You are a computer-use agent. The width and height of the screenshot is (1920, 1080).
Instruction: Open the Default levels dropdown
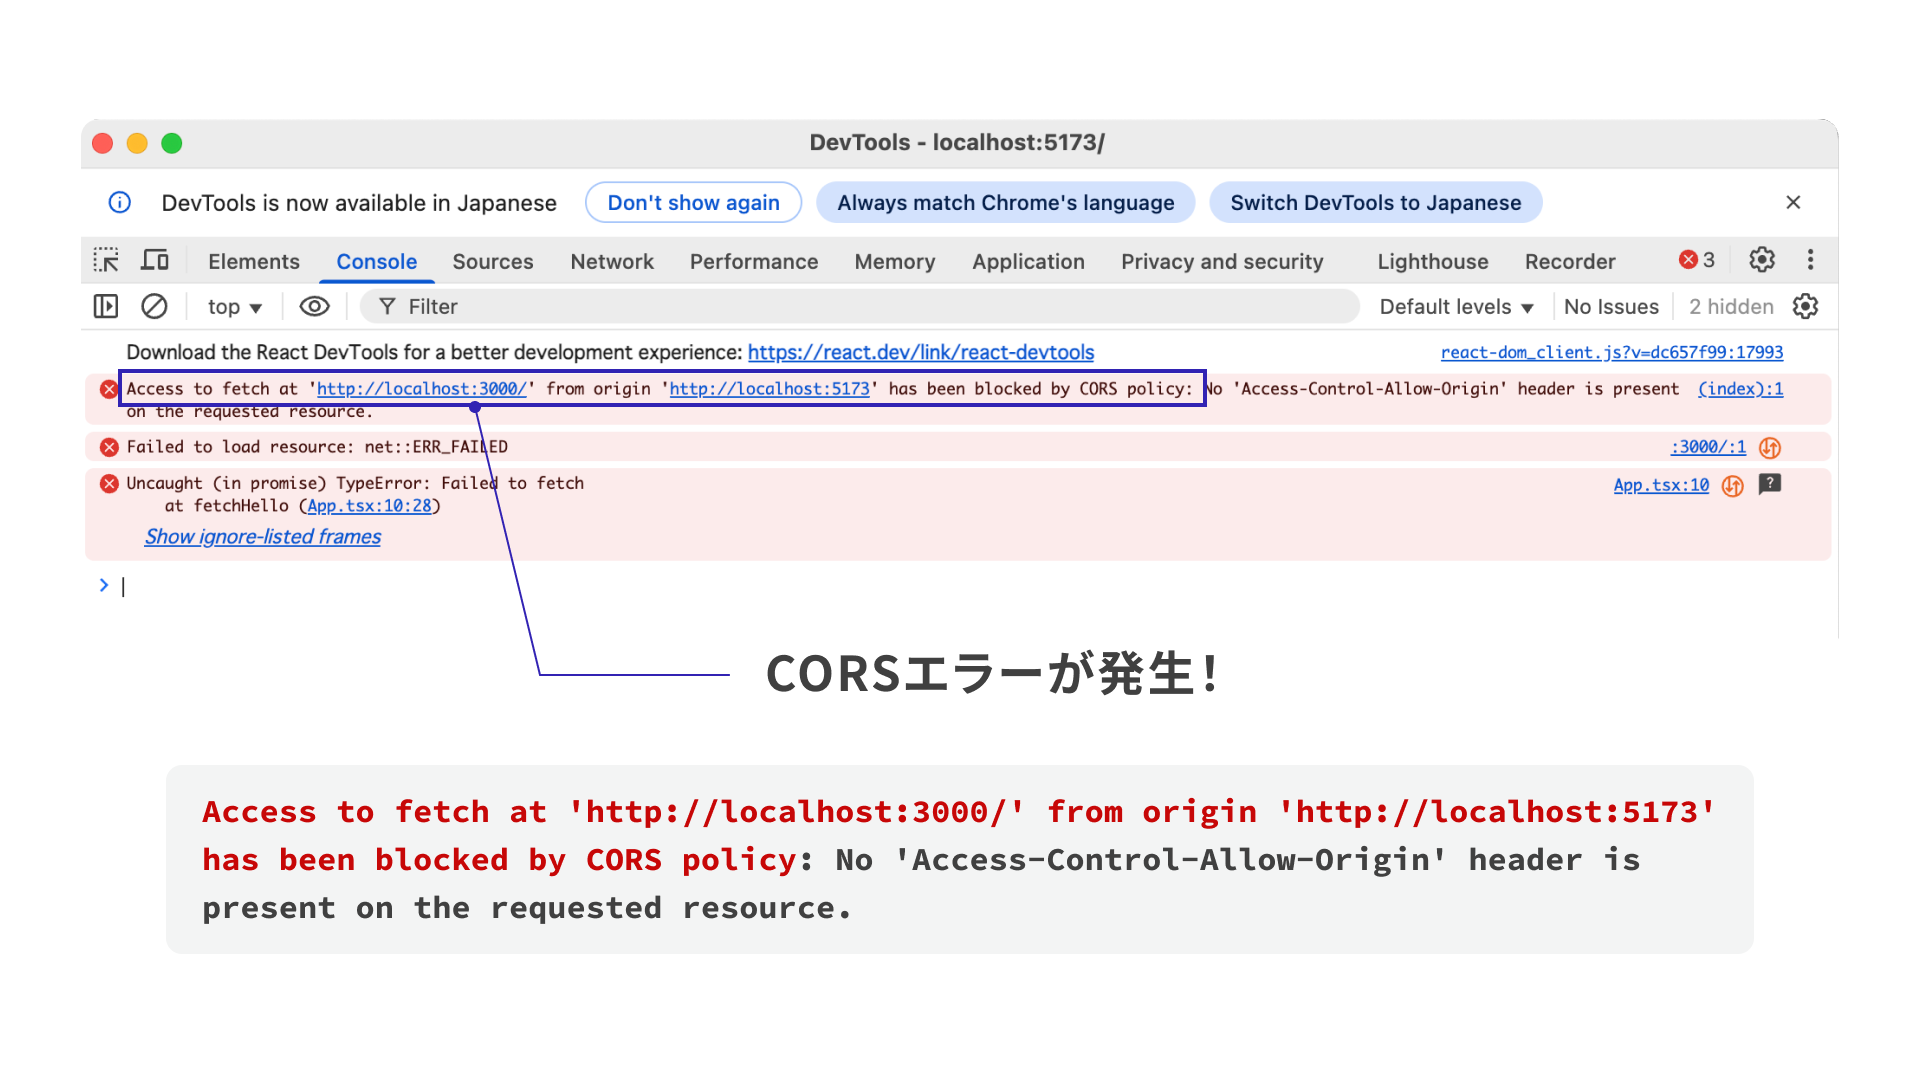coord(1456,307)
